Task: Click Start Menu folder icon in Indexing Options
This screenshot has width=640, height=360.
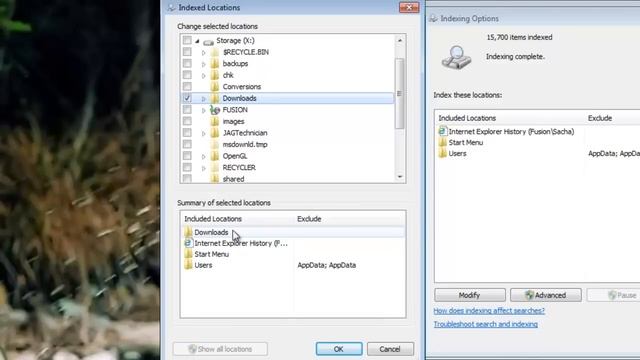Action: [442, 142]
